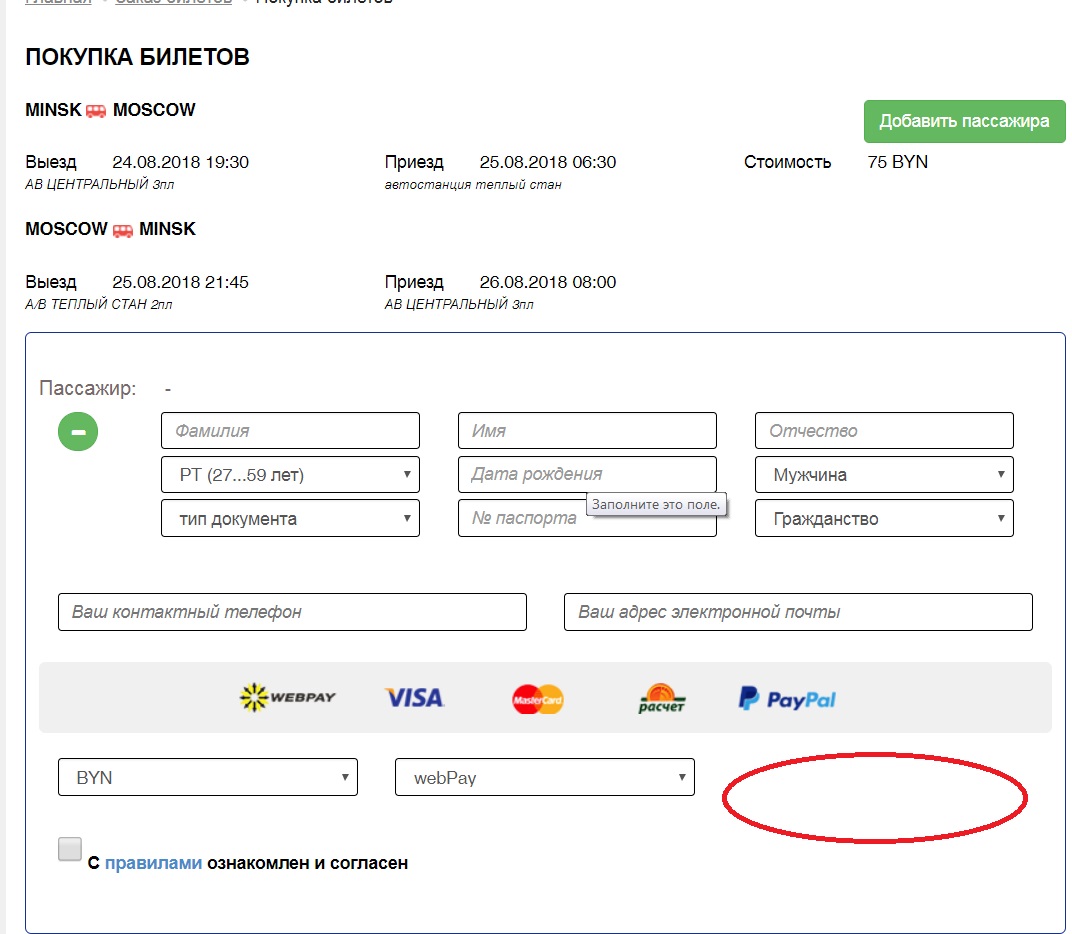Image resolution: width=1072 pixels, height=934 pixels.
Task: Click the Ваш контактный телефон field
Action: pyautogui.click(x=293, y=612)
